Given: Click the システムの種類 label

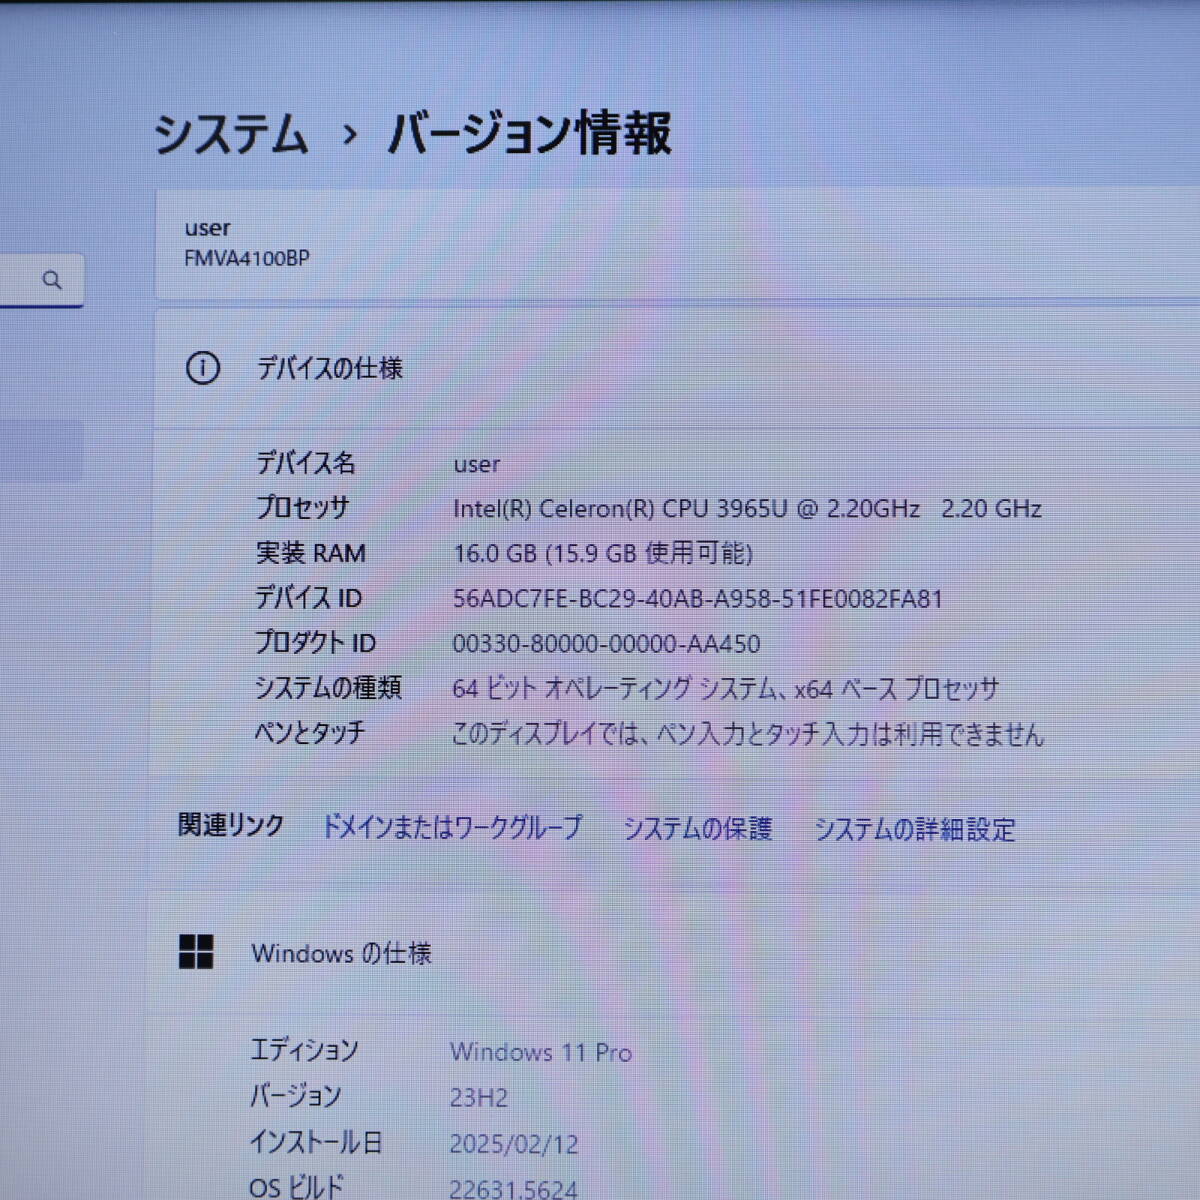Looking at the screenshot, I should [328, 688].
